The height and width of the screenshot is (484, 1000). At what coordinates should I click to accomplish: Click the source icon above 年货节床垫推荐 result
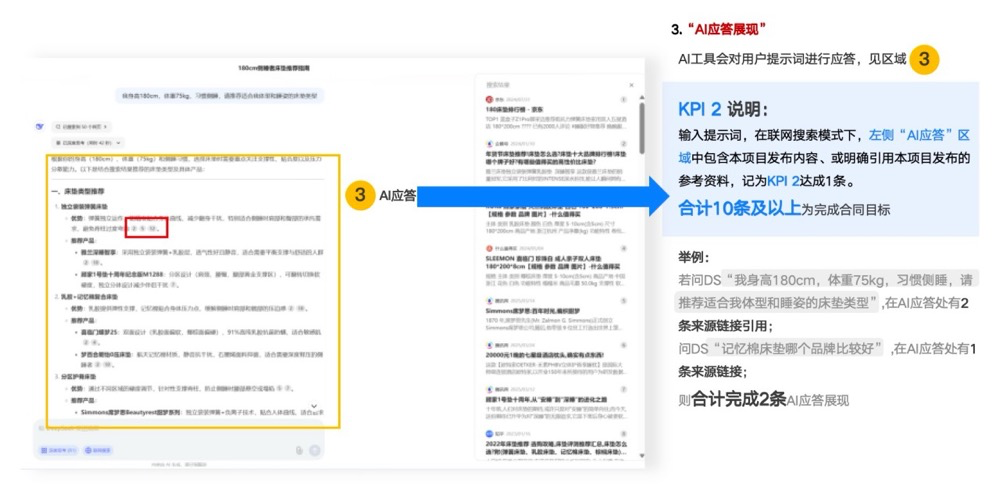pos(490,145)
